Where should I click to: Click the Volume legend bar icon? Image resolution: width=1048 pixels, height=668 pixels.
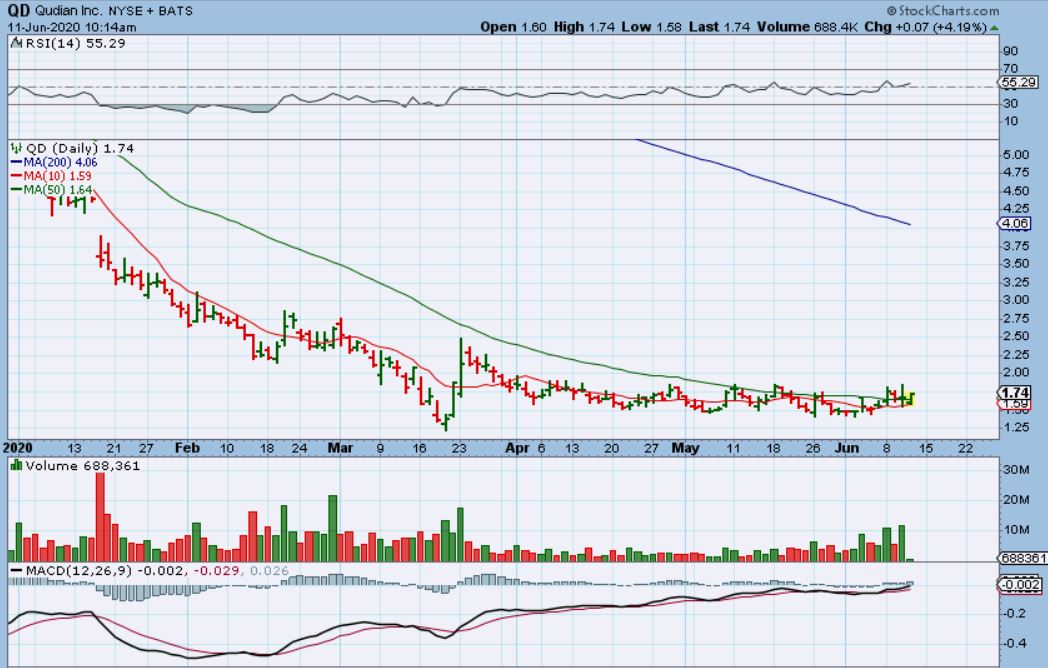click(16, 466)
